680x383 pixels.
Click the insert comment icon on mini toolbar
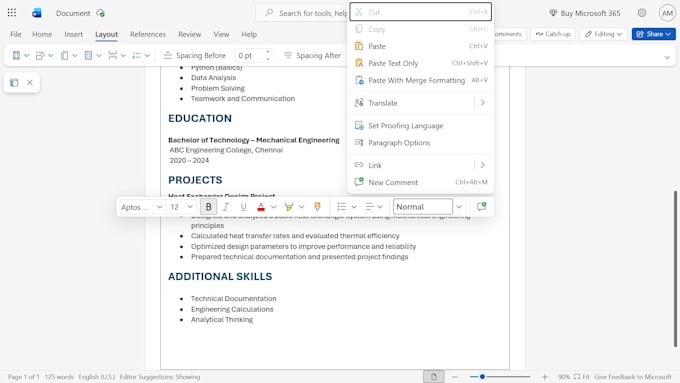pyautogui.click(x=481, y=207)
